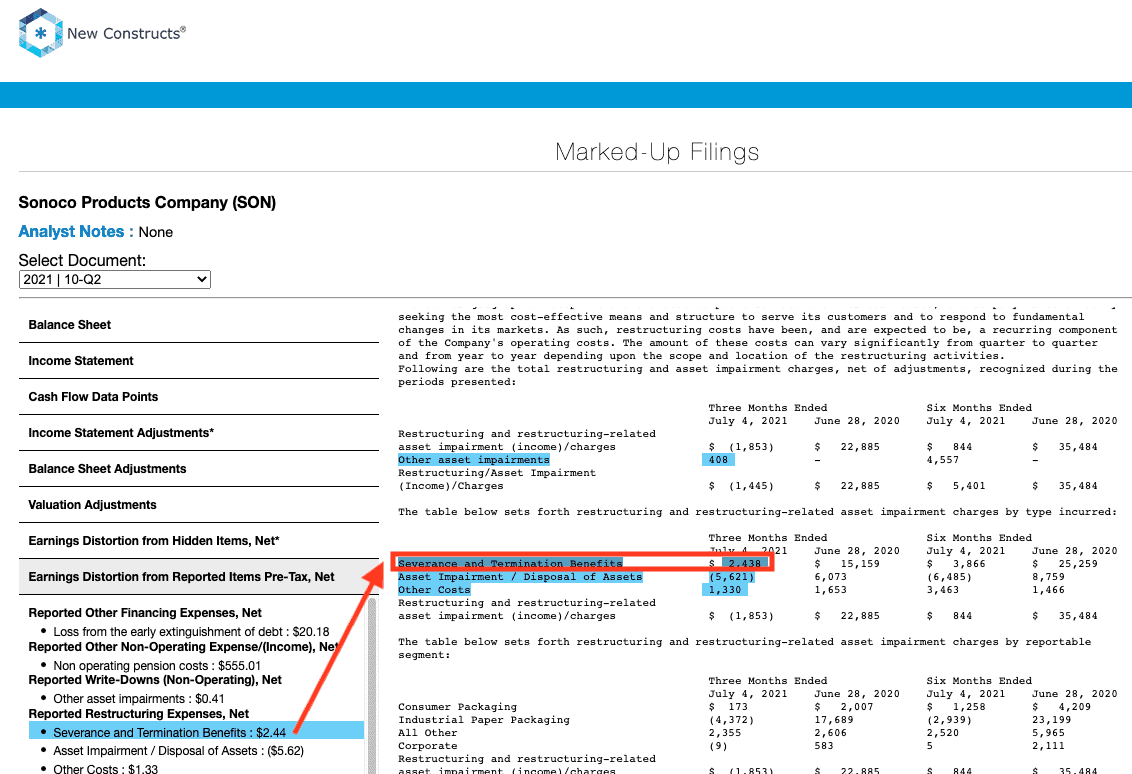This screenshot has width=1132, height=774.
Task: Click Reported Other Non-Operating Expense/(Income) heading
Action: coord(183,647)
